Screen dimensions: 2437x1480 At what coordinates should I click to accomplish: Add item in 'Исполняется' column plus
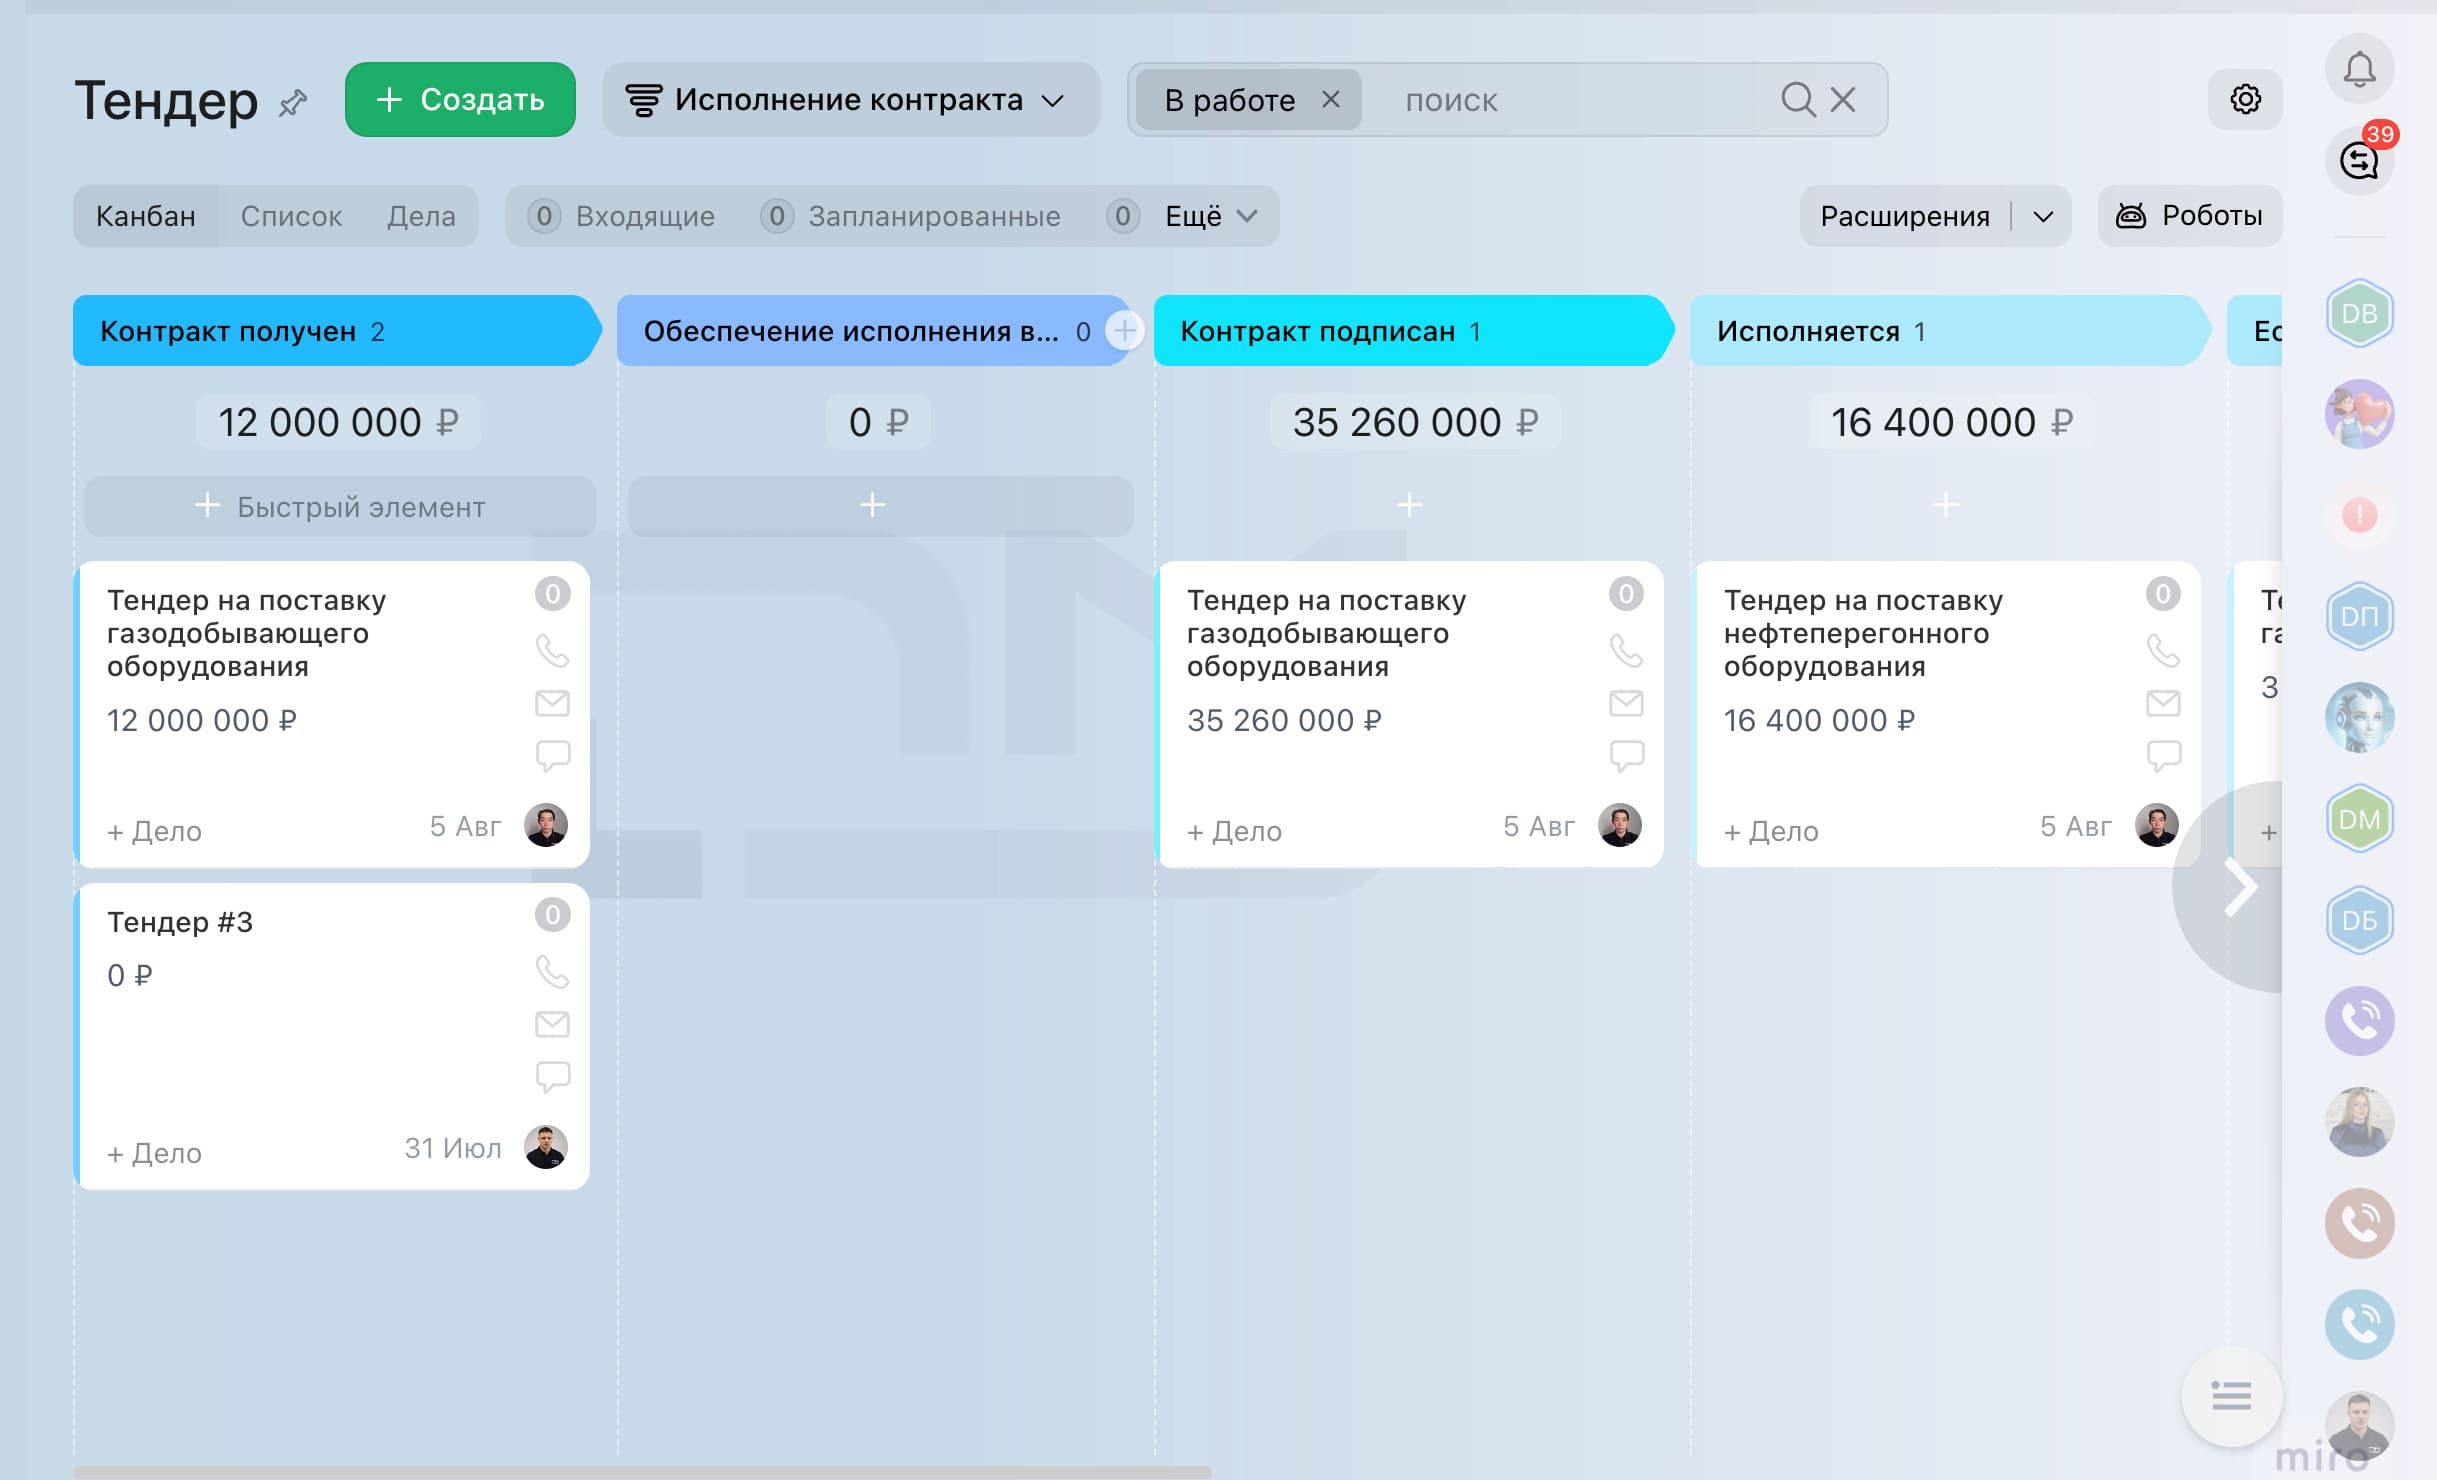click(x=1946, y=505)
